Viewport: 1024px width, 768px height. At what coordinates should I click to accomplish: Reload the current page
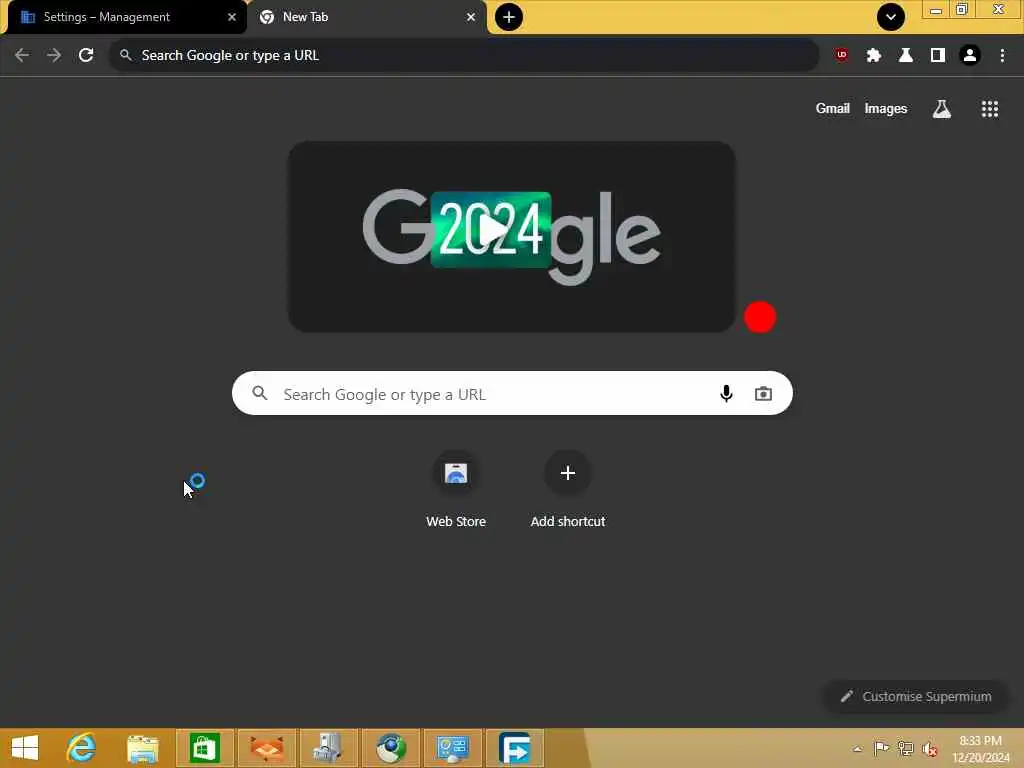(86, 56)
